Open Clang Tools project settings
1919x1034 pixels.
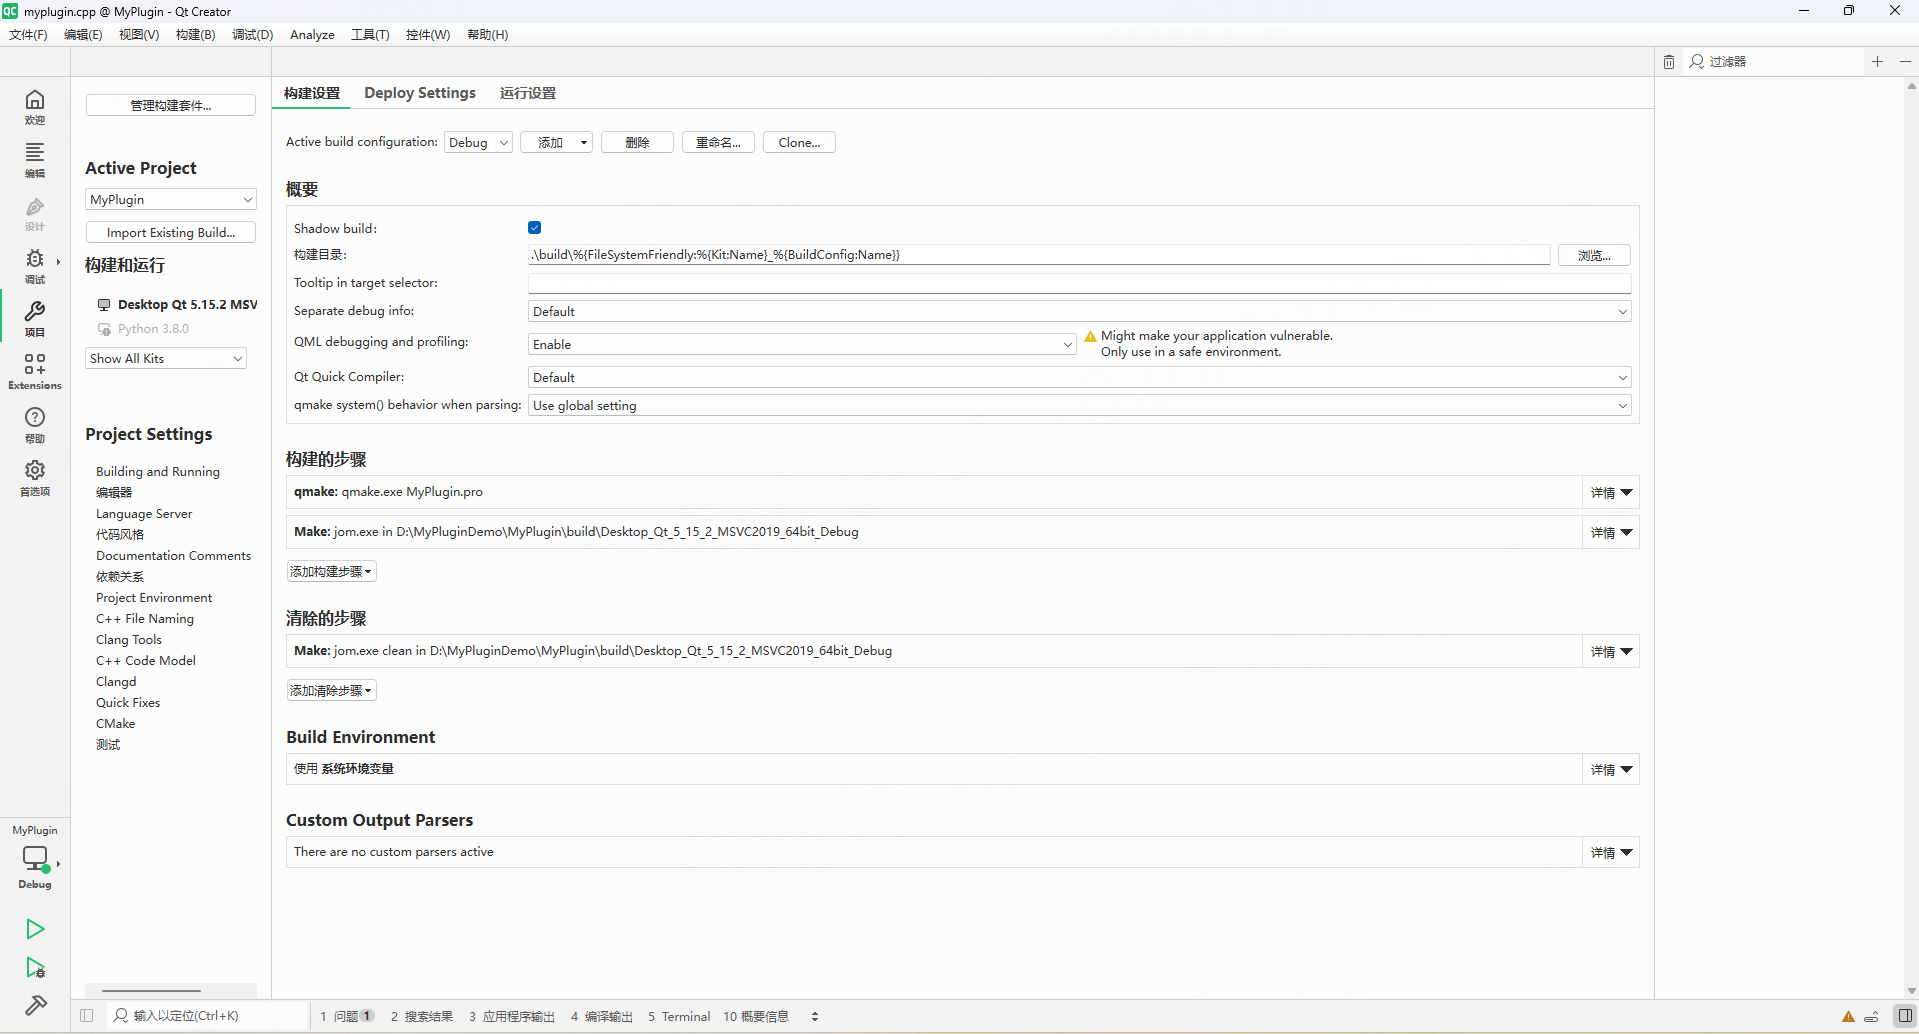tap(129, 640)
